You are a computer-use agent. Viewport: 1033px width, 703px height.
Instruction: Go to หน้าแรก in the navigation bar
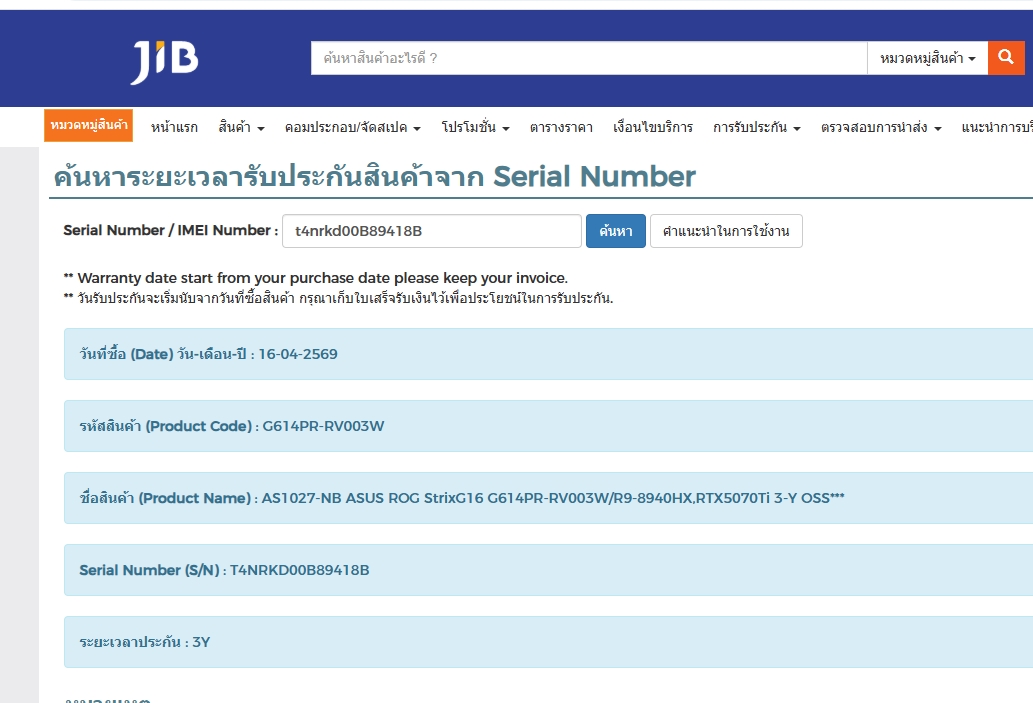(174, 127)
